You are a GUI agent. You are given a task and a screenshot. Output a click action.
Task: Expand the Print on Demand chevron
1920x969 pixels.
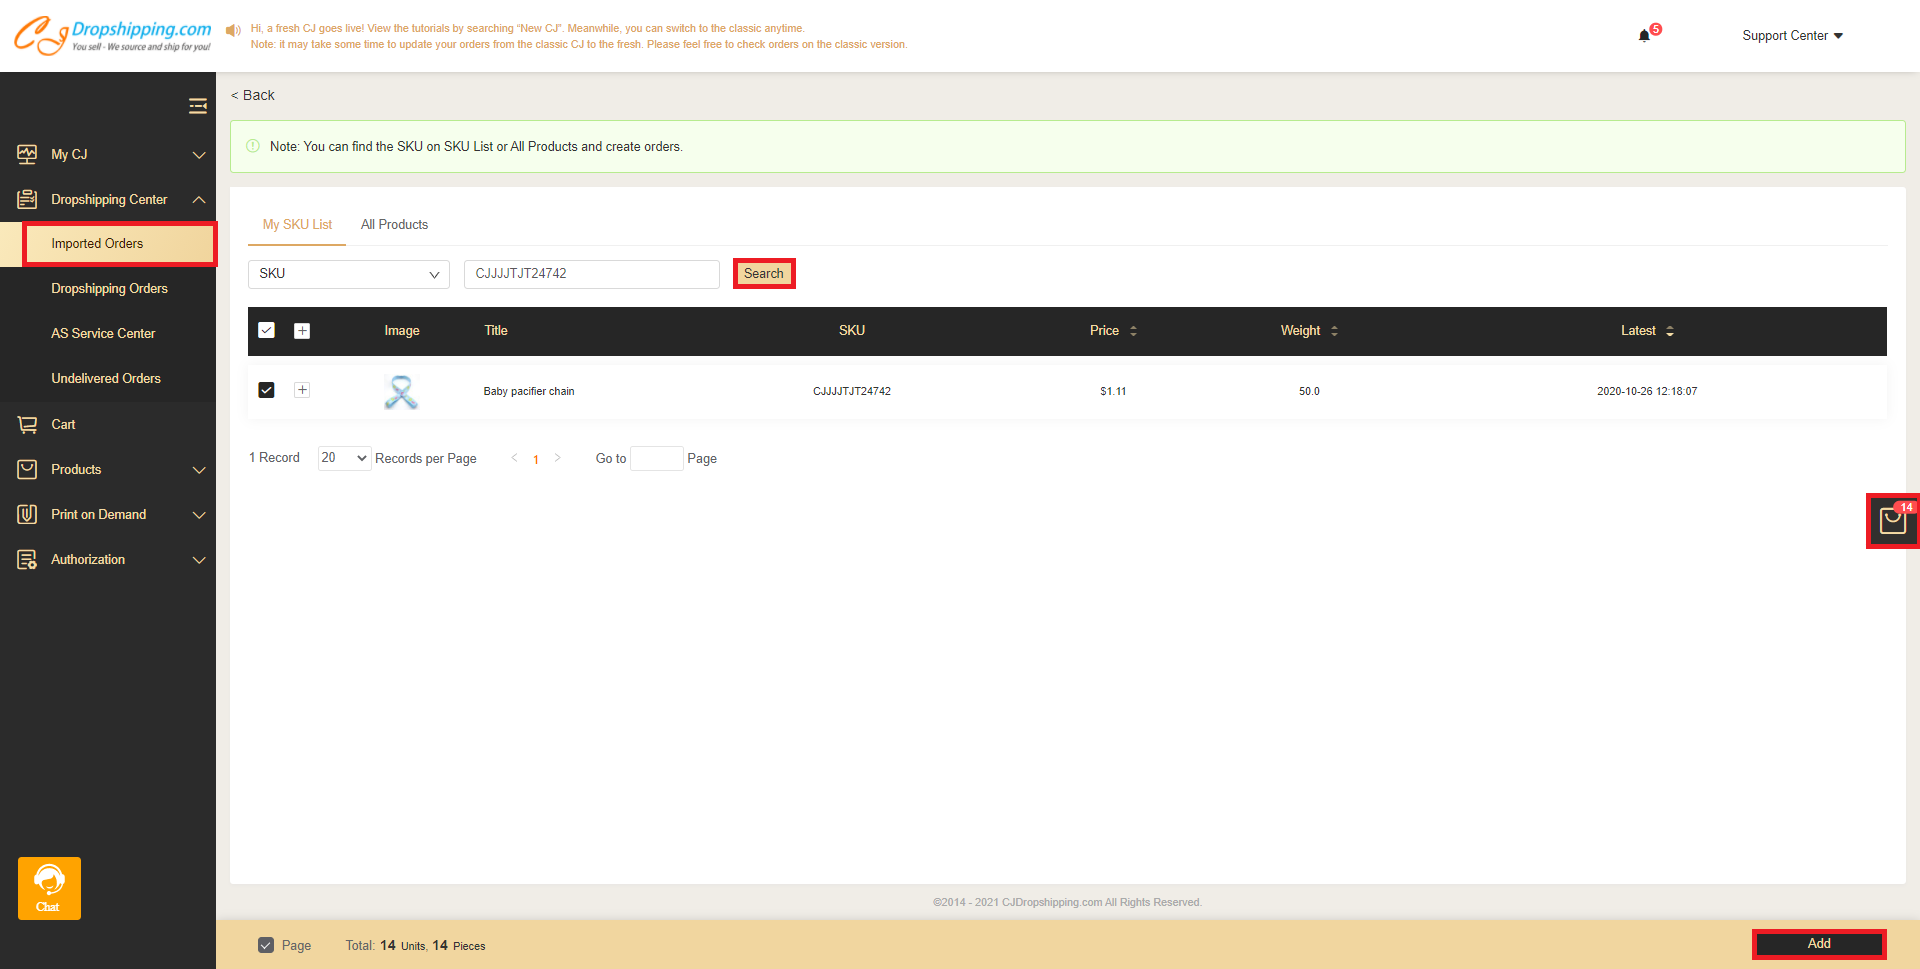pos(199,515)
